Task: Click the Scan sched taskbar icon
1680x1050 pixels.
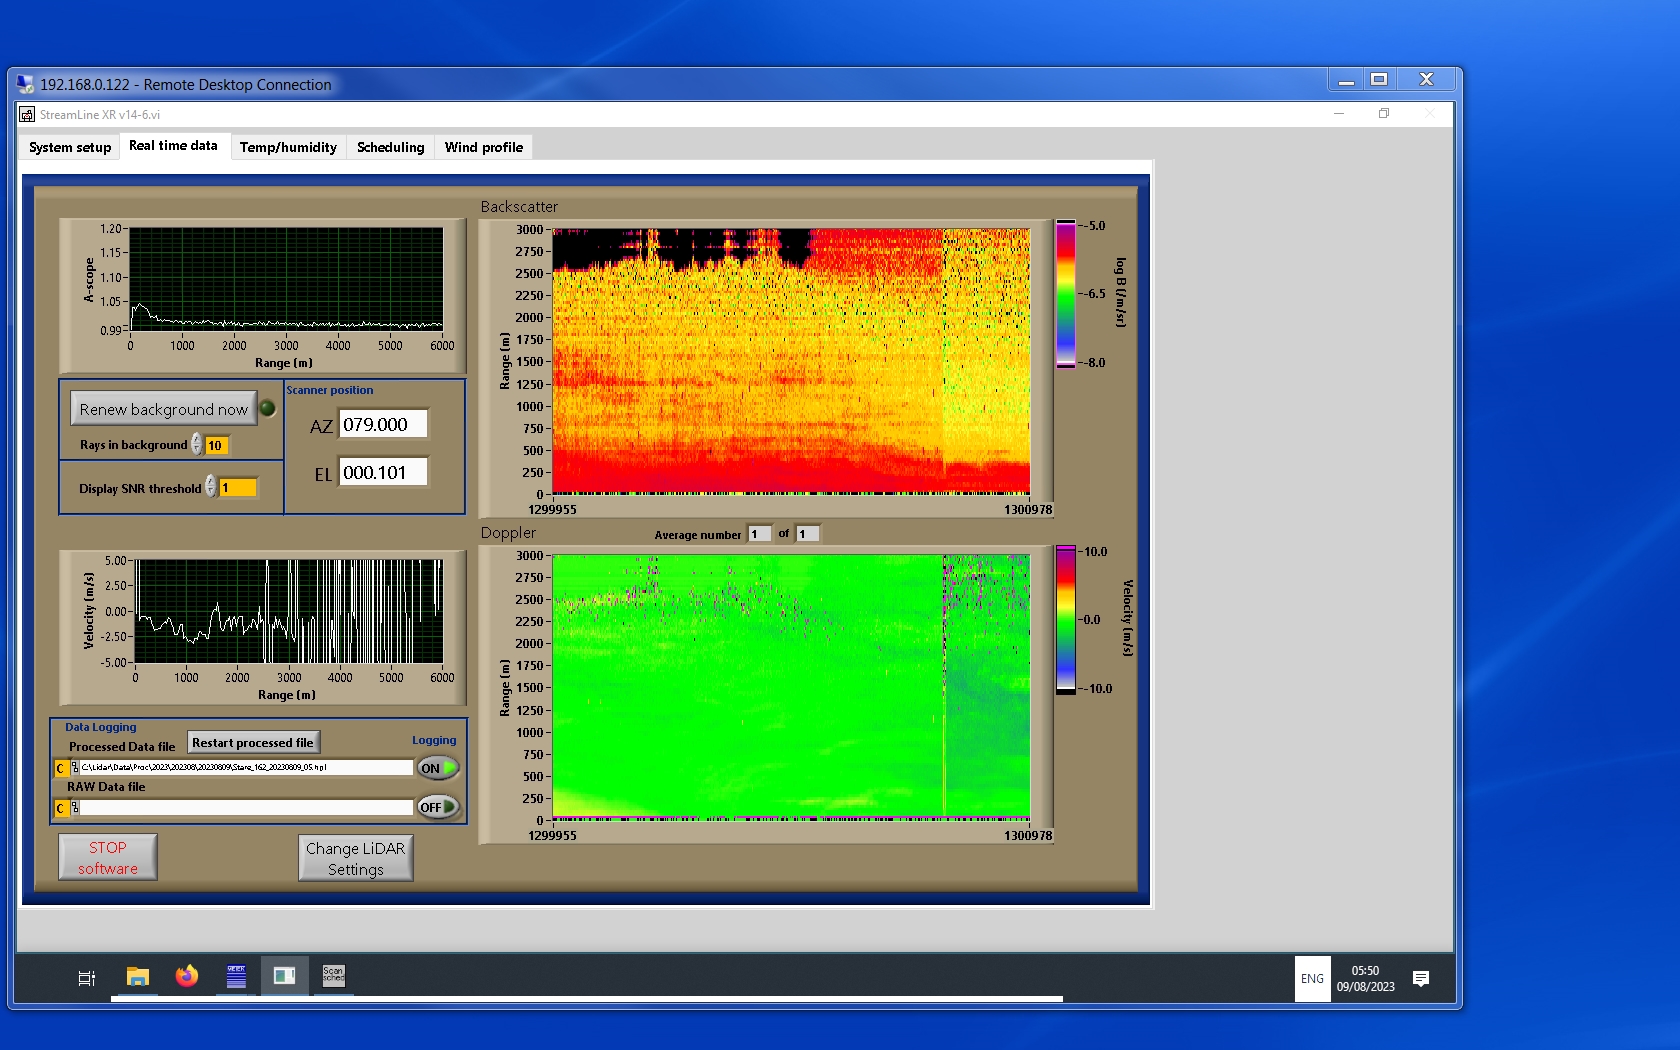Action: [x=333, y=976]
